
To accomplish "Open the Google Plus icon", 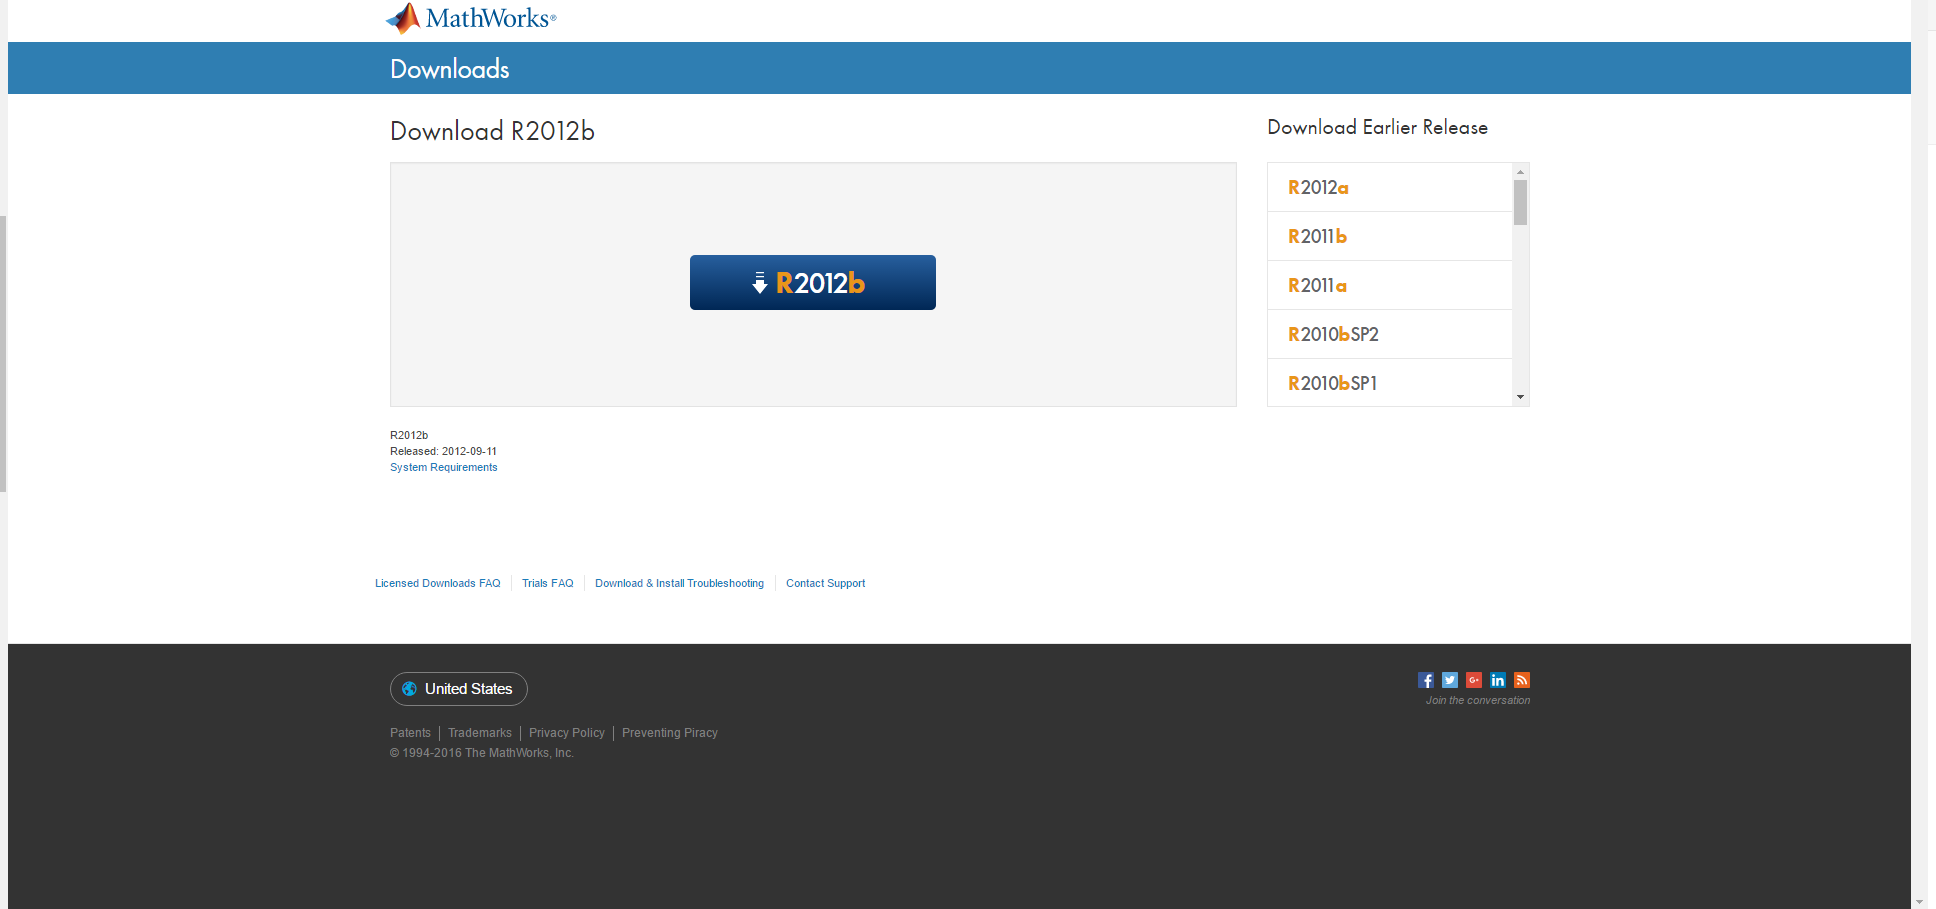I will [1473, 680].
